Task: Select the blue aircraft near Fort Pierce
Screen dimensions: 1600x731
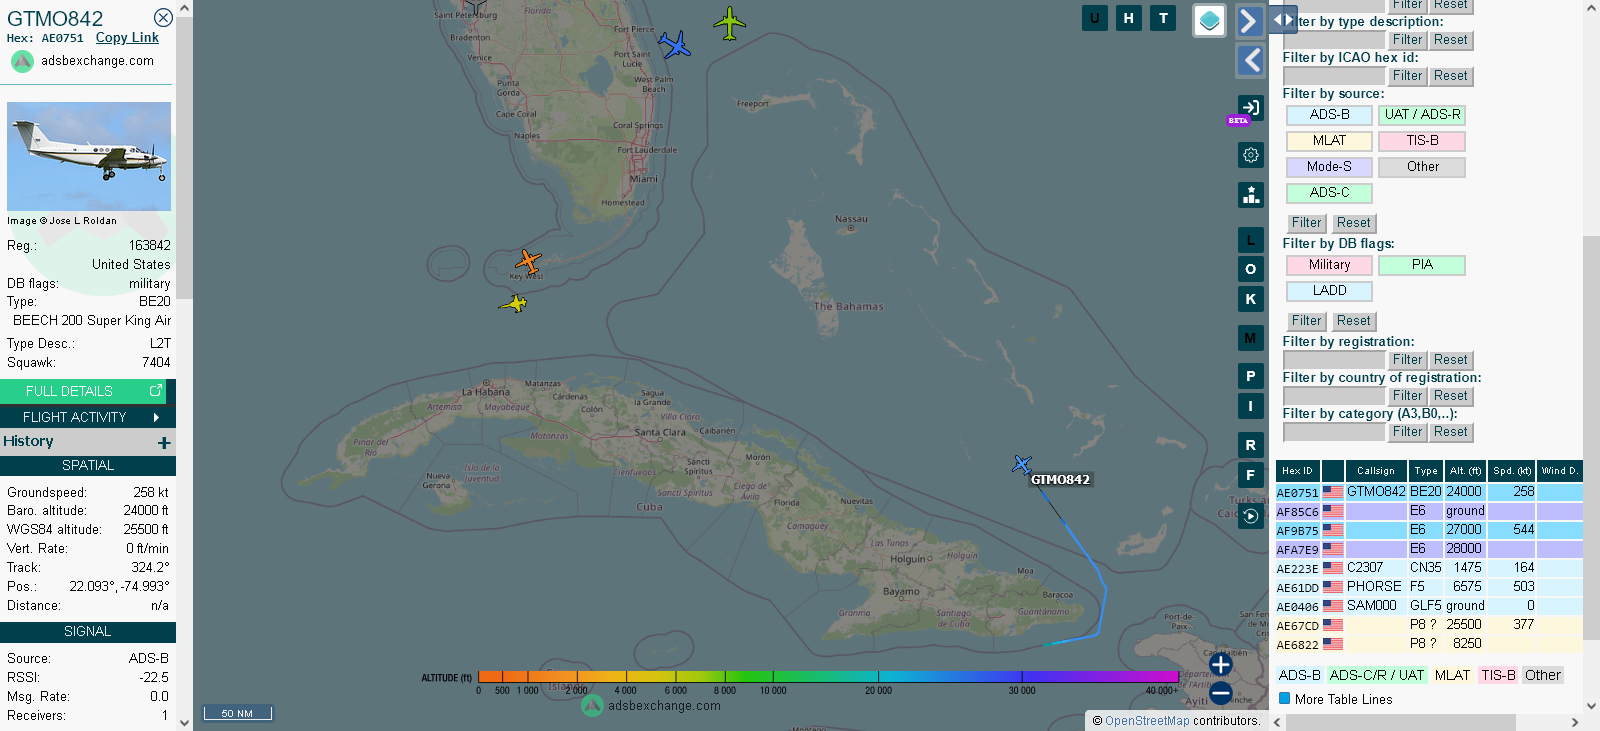Action: point(675,45)
